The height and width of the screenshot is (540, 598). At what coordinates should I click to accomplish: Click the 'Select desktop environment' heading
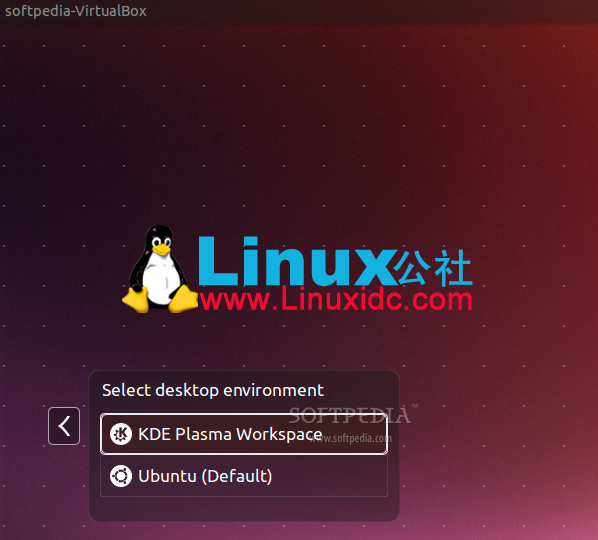(x=213, y=391)
